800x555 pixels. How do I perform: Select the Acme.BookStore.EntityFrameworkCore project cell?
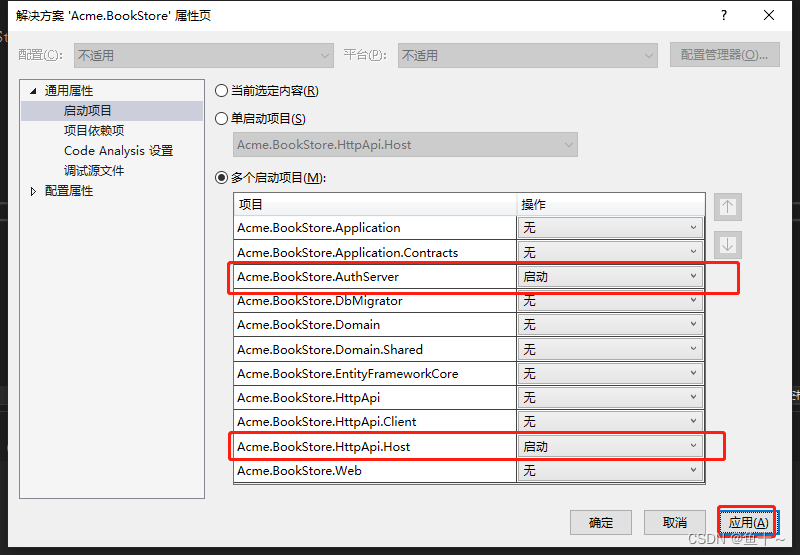click(x=375, y=373)
